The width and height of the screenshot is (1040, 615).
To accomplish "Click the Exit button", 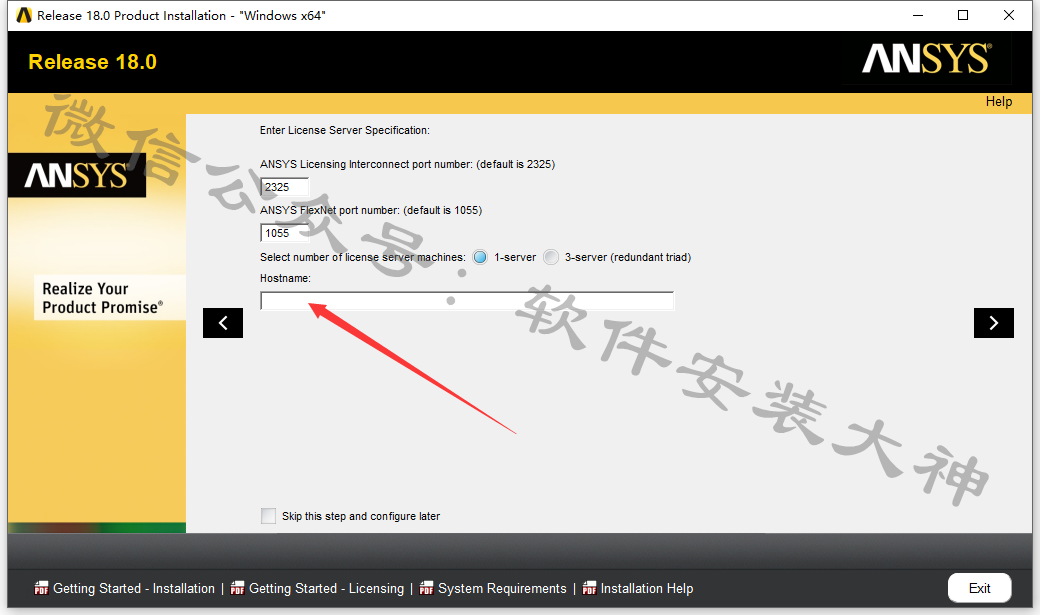I will (979, 588).
